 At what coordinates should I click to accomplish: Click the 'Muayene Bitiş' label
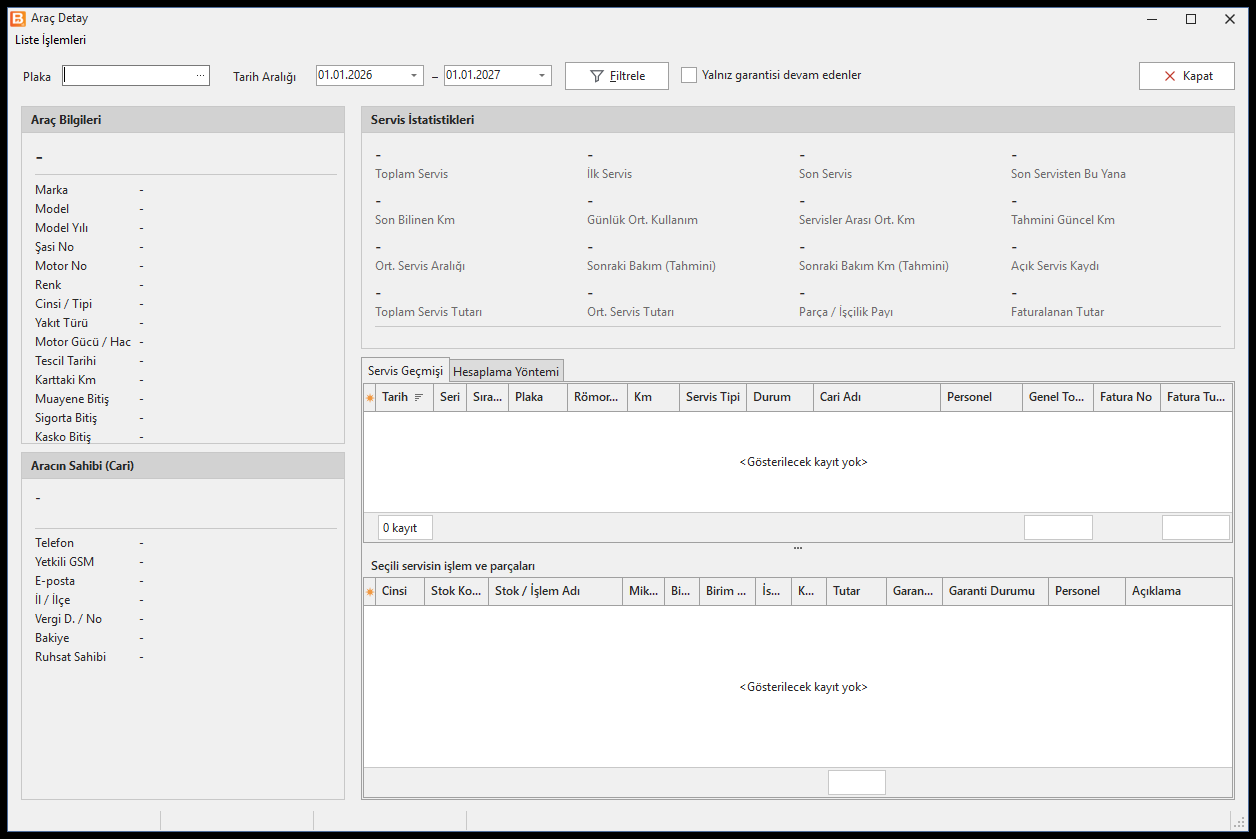72,399
